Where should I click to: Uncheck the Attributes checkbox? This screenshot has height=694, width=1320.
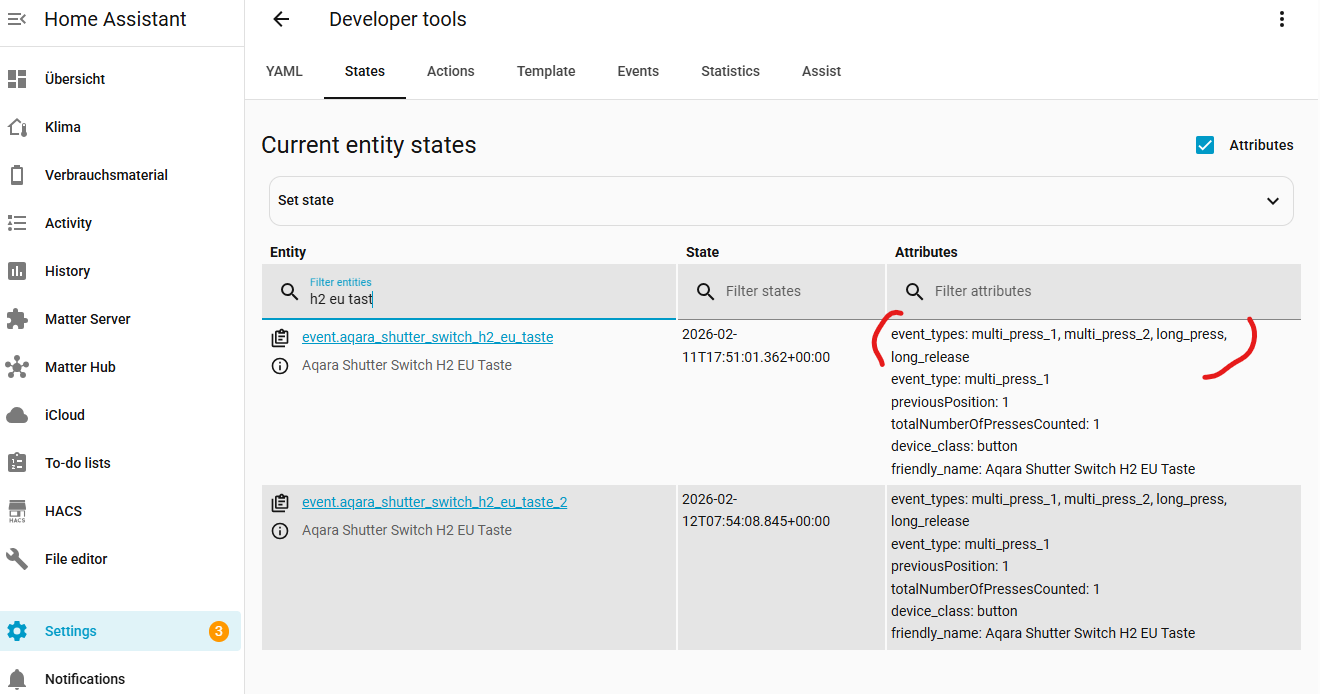click(1205, 145)
